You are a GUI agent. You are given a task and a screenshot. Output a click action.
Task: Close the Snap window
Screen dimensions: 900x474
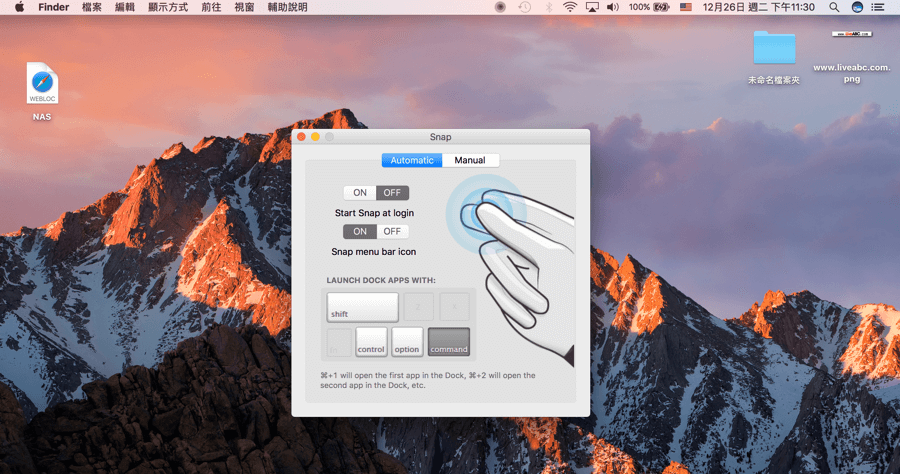click(301, 137)
